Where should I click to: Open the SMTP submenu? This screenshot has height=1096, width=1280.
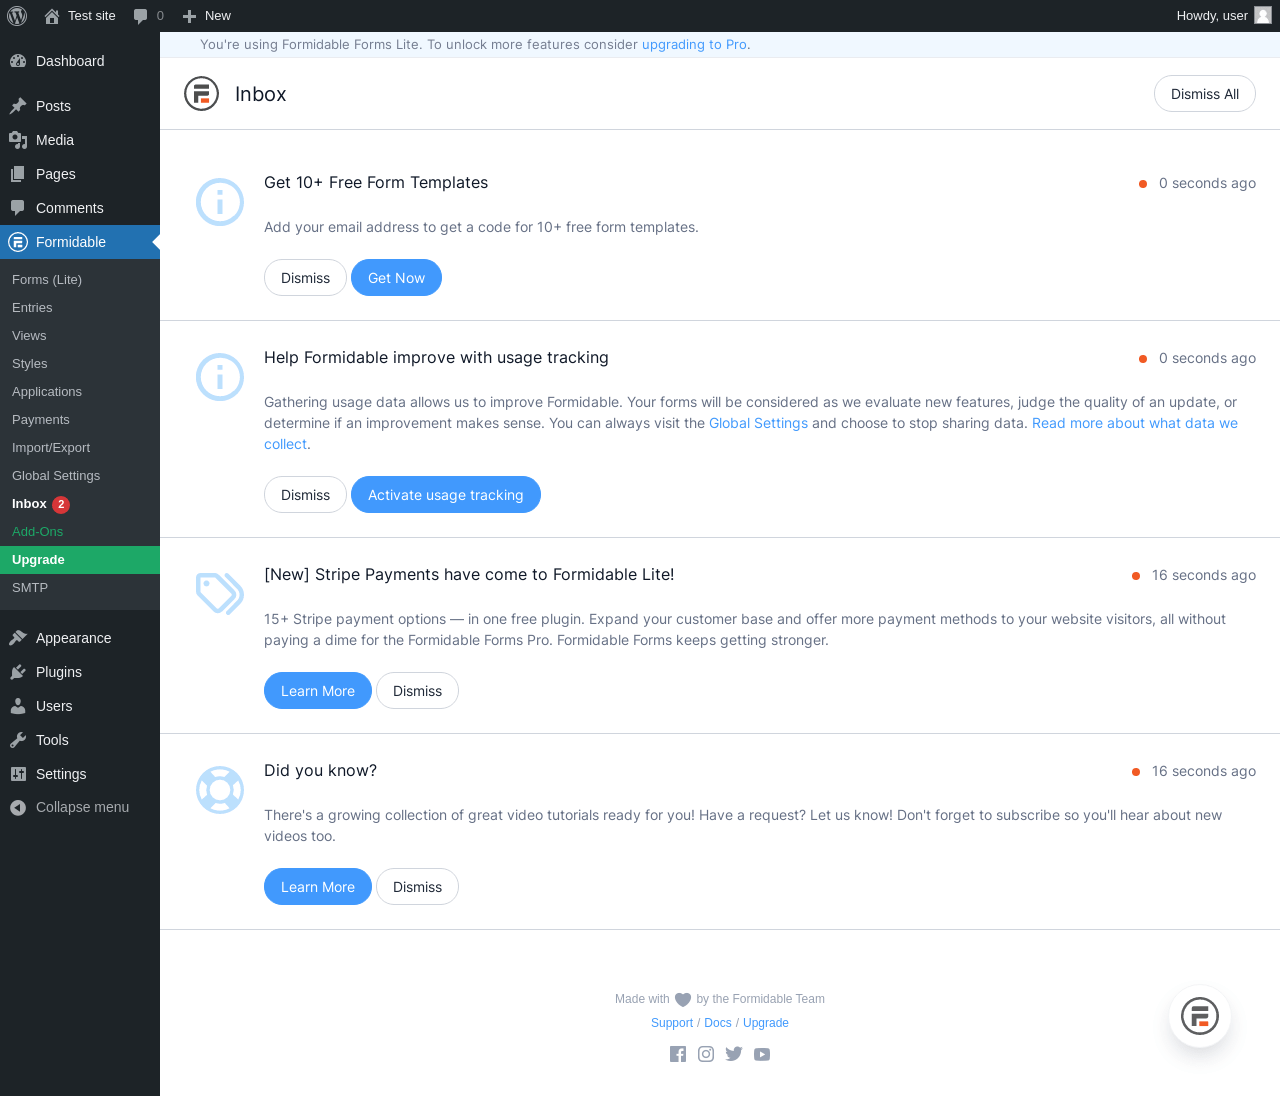80,588
